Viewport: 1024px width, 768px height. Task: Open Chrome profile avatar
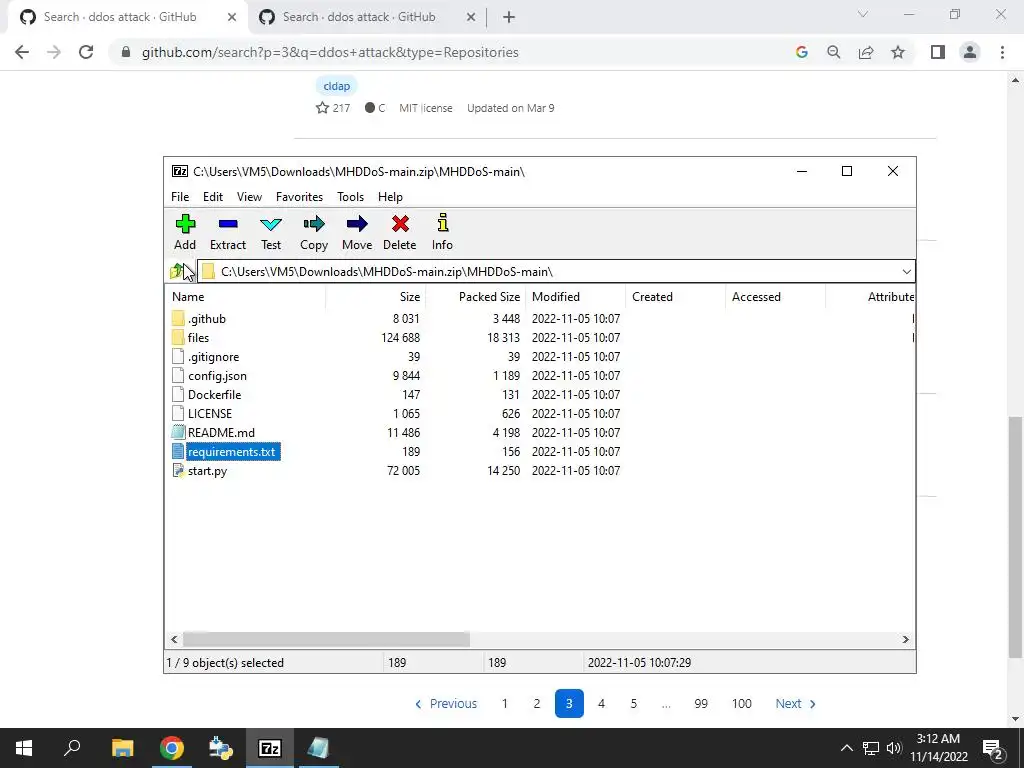[x=970, y=52]
